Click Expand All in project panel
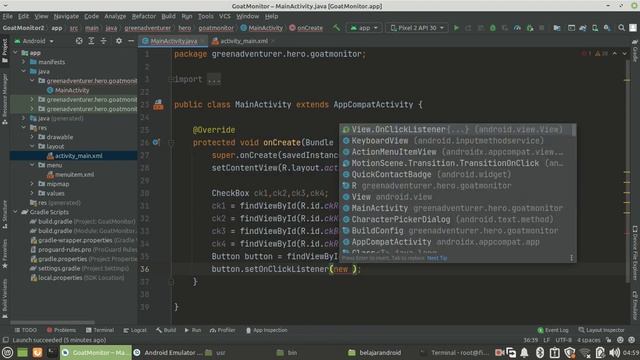 click(x=91, y=41)
